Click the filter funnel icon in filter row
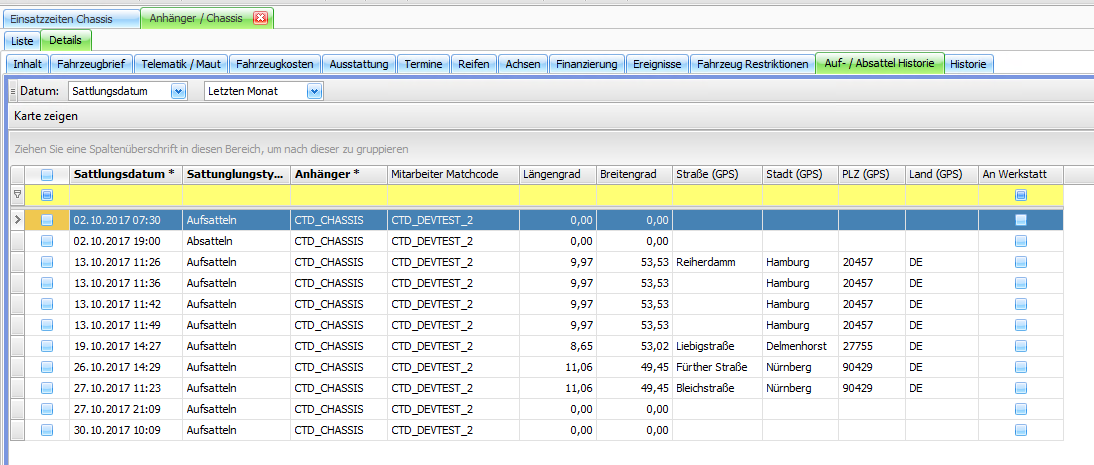The width and height of the screenshot is (1094, 465). point(17,196)
